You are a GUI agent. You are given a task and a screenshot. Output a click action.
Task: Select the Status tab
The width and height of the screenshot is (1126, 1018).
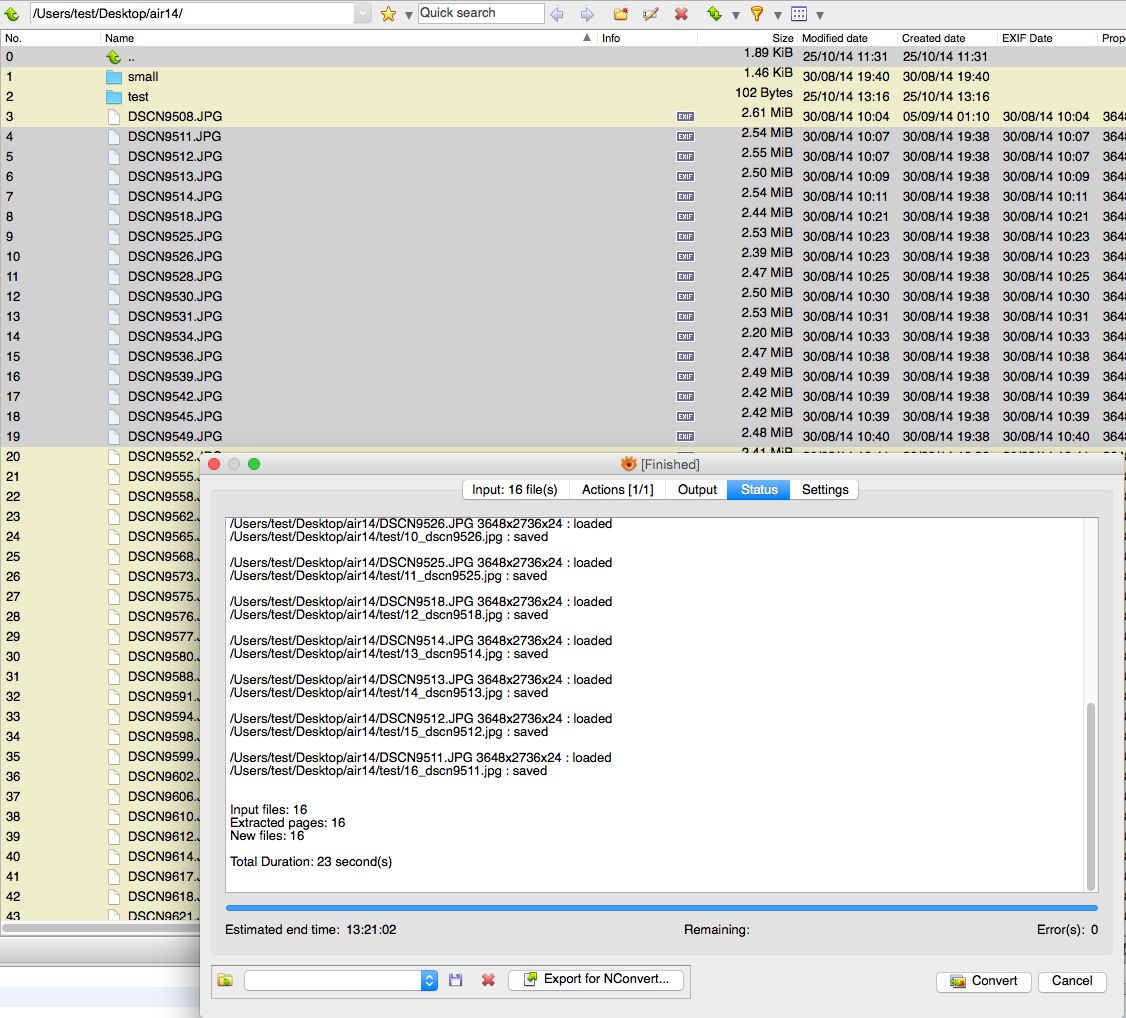coord(759,490)
